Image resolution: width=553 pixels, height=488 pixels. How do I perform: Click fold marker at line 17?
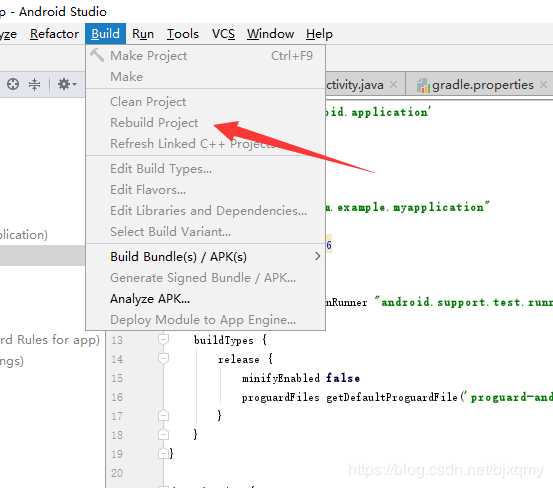pos(163,415)
